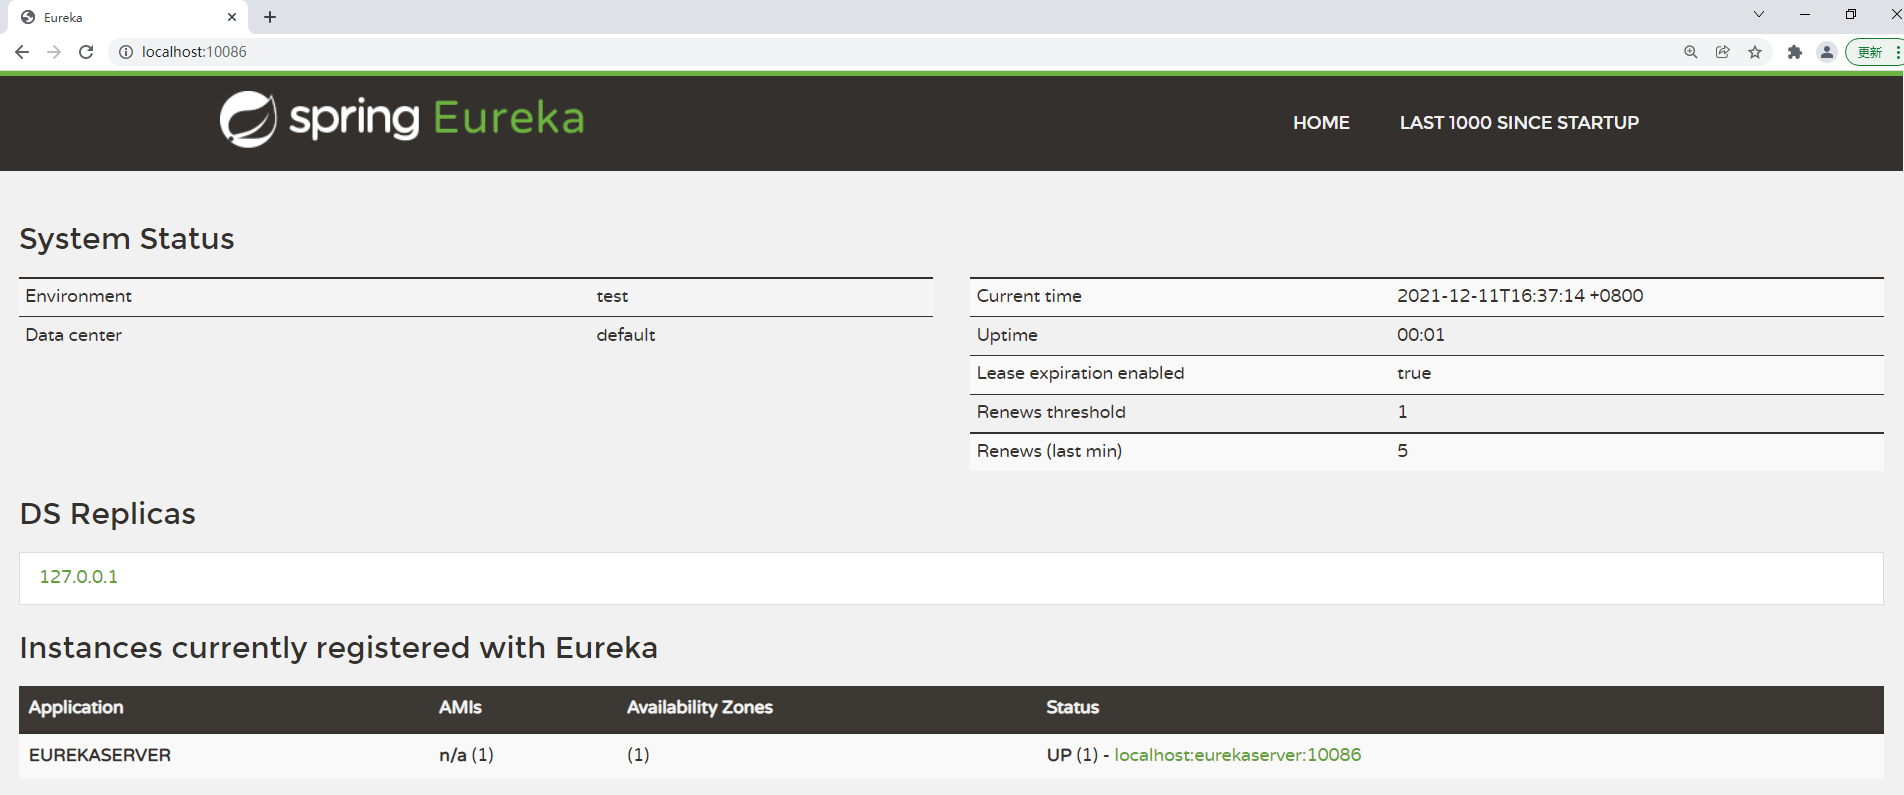Open LAST 1000 SINCE STARTUP page
This screenshot has height=795, width=1904.
(x=1519, y=123)
